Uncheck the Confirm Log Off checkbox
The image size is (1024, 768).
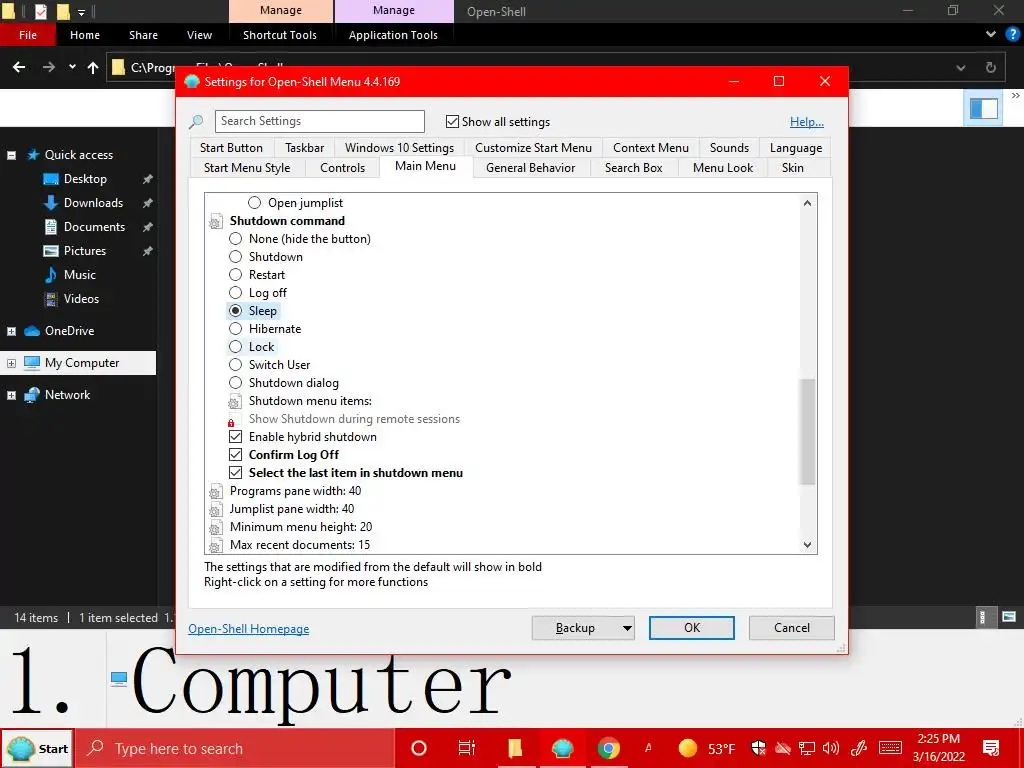(235, 455)
